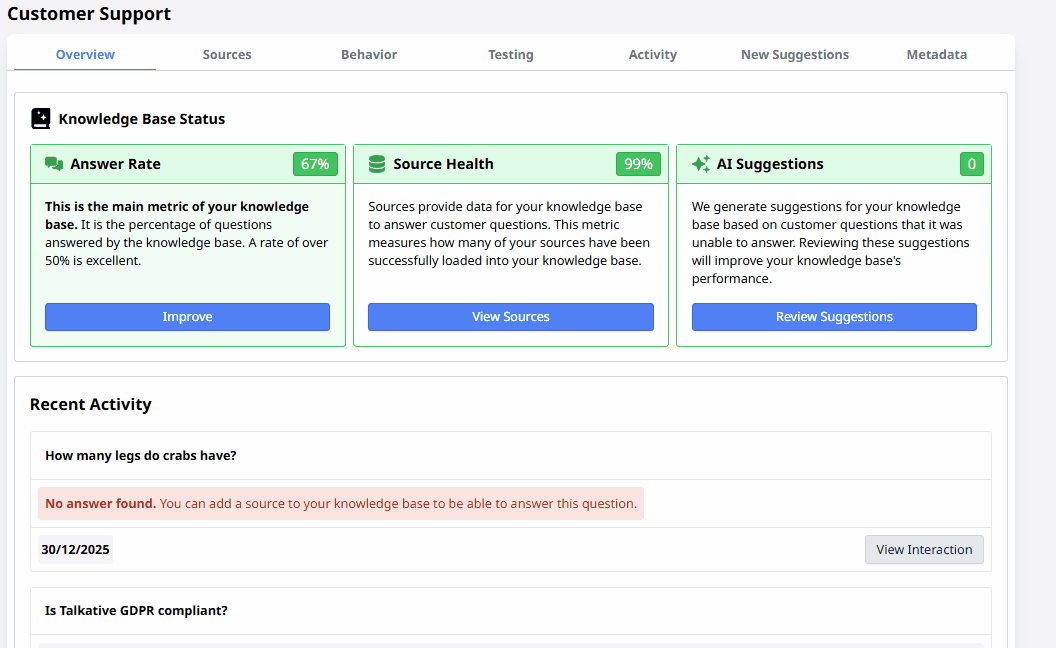
Task: Select the 30/12/2025 date label
Action: coord(75,549)
